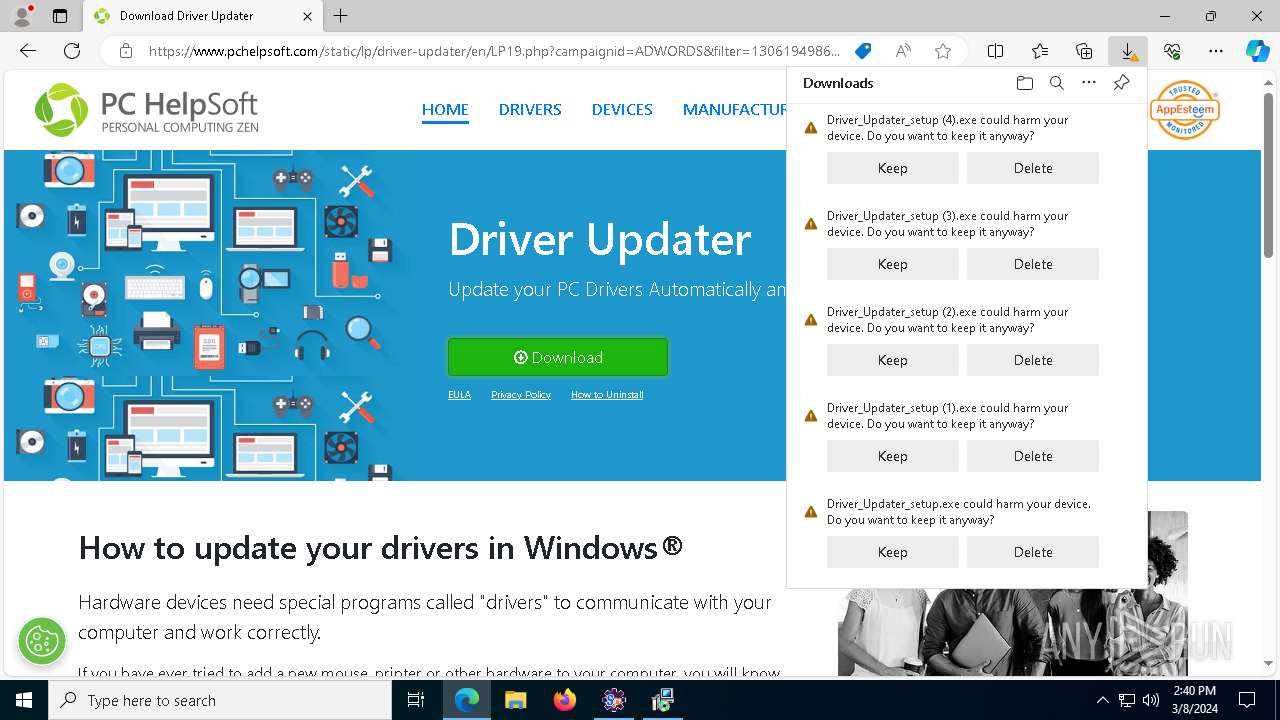Click the AppEsteem trusted badge
The image size is (1280, 720).
pyautogui.click(x=1185, y=109)
